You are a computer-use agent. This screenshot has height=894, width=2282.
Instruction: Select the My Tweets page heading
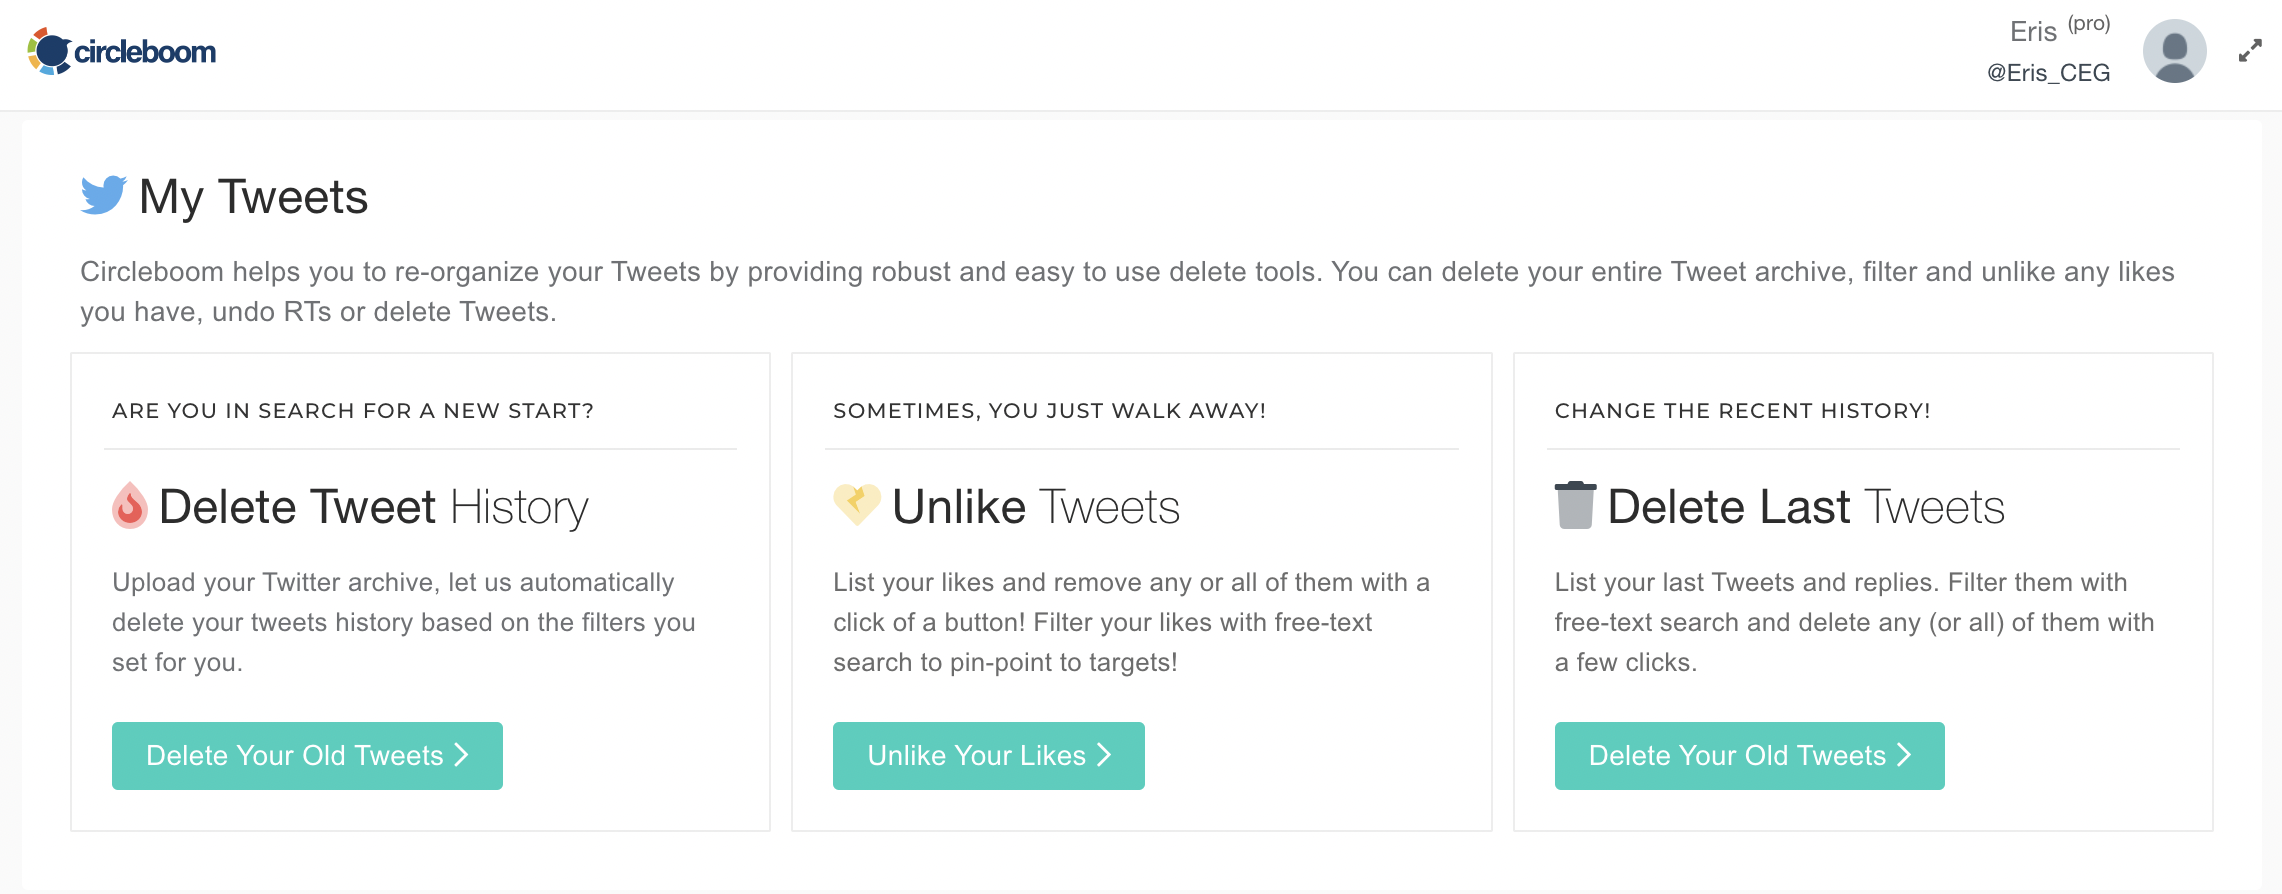253,197
